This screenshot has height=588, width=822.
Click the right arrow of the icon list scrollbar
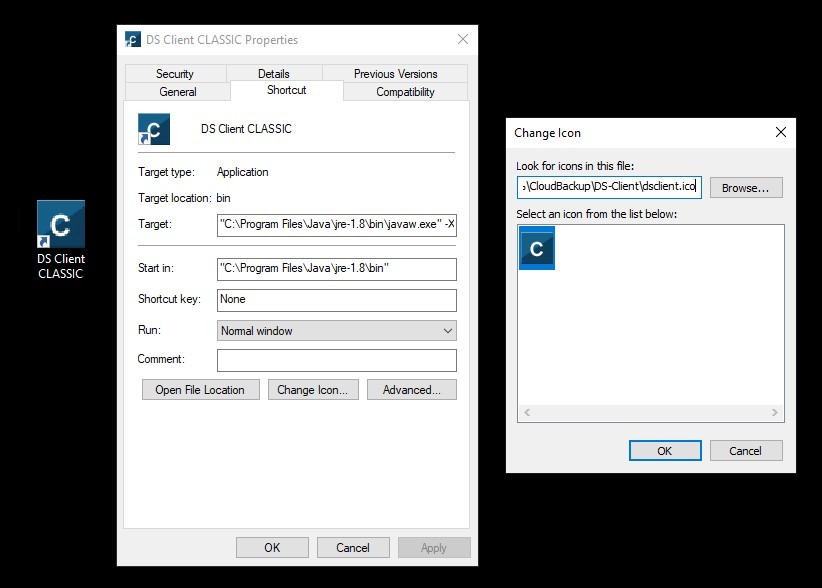pyautogui.click(x=774, y=412)
